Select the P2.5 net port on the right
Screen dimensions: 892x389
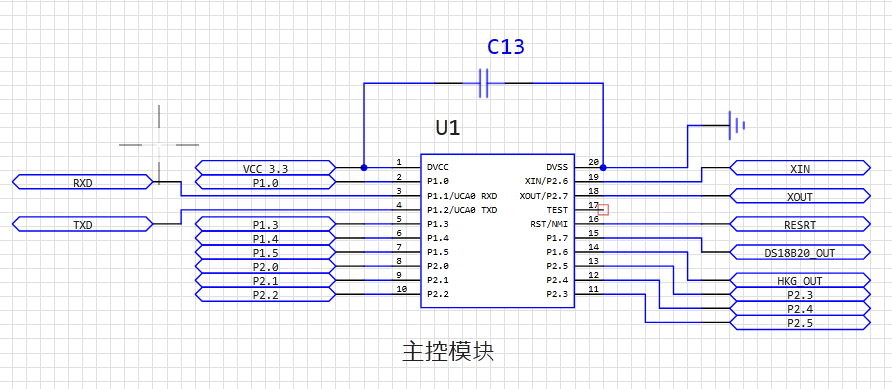[x=800, y=323]
